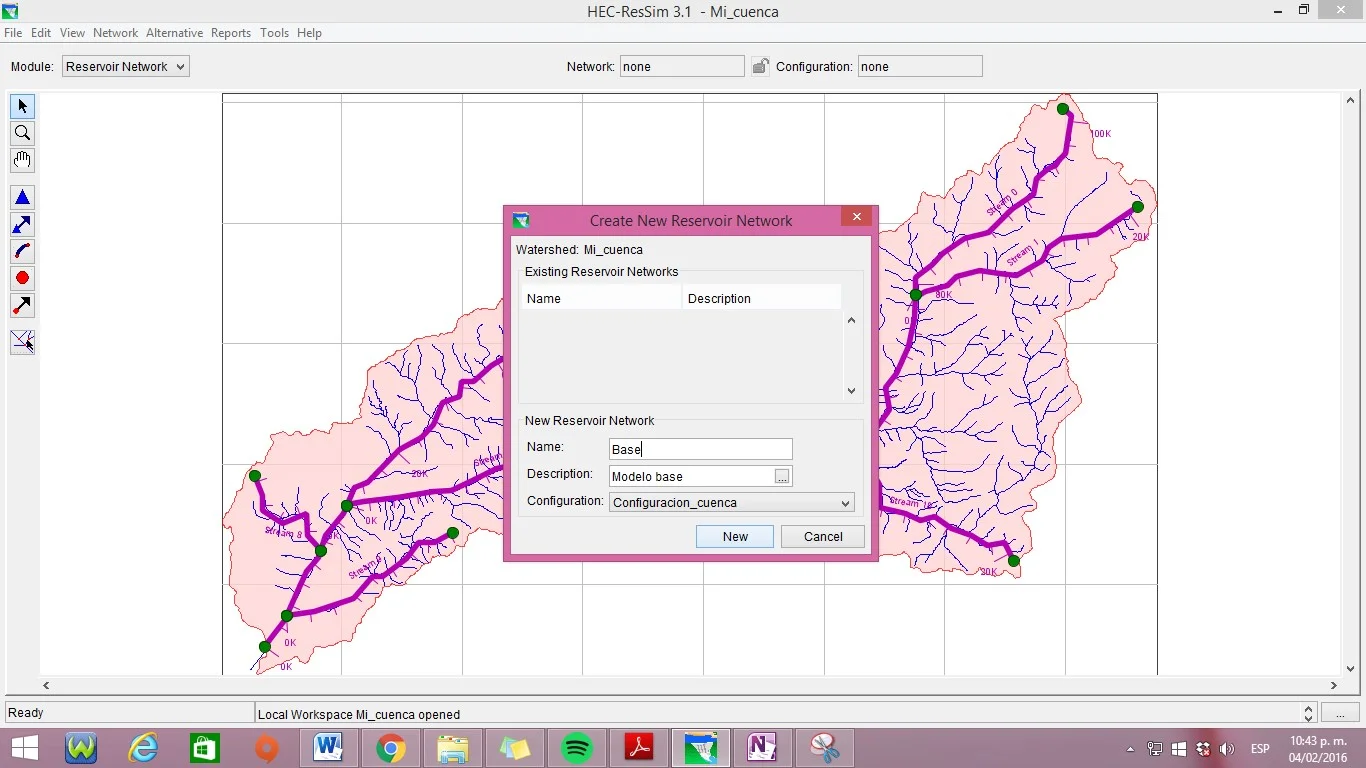This screenshot has height=768, width=1366.
Task: Open Microsoft Word from taskbar
Action: [x=328, y=748]
